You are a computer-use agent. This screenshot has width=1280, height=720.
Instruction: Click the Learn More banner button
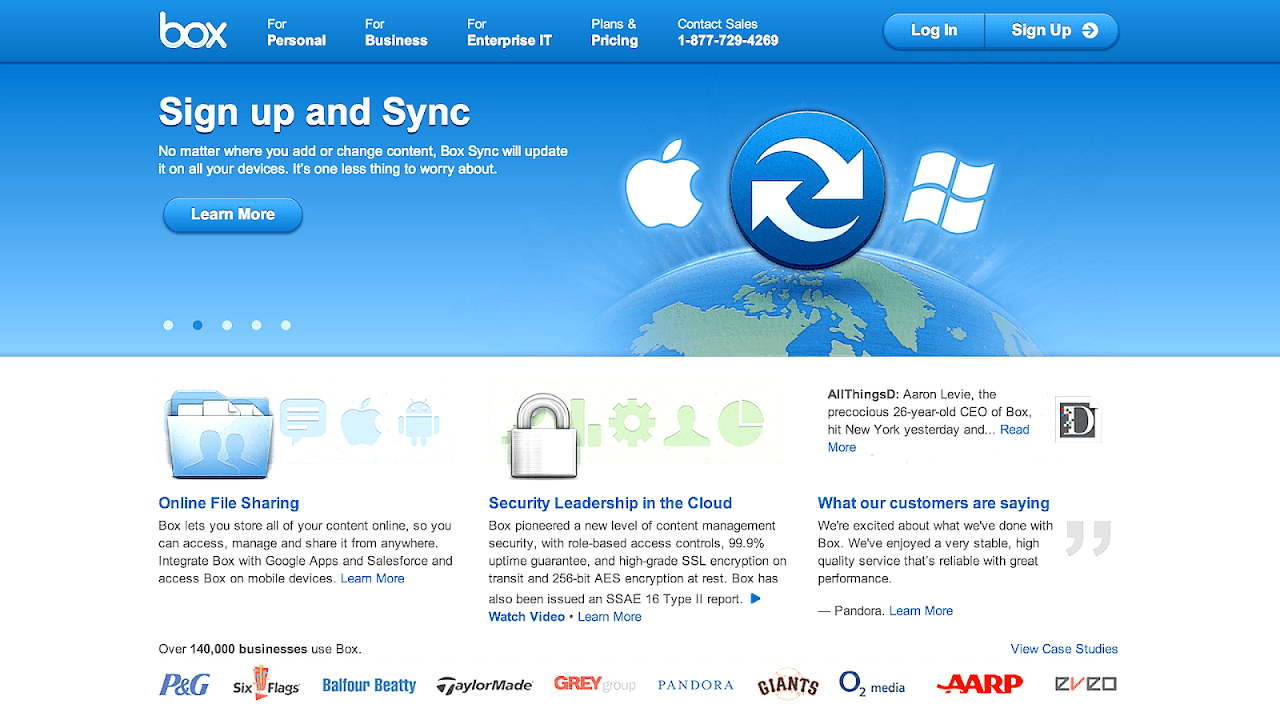(x=233, y=214)
